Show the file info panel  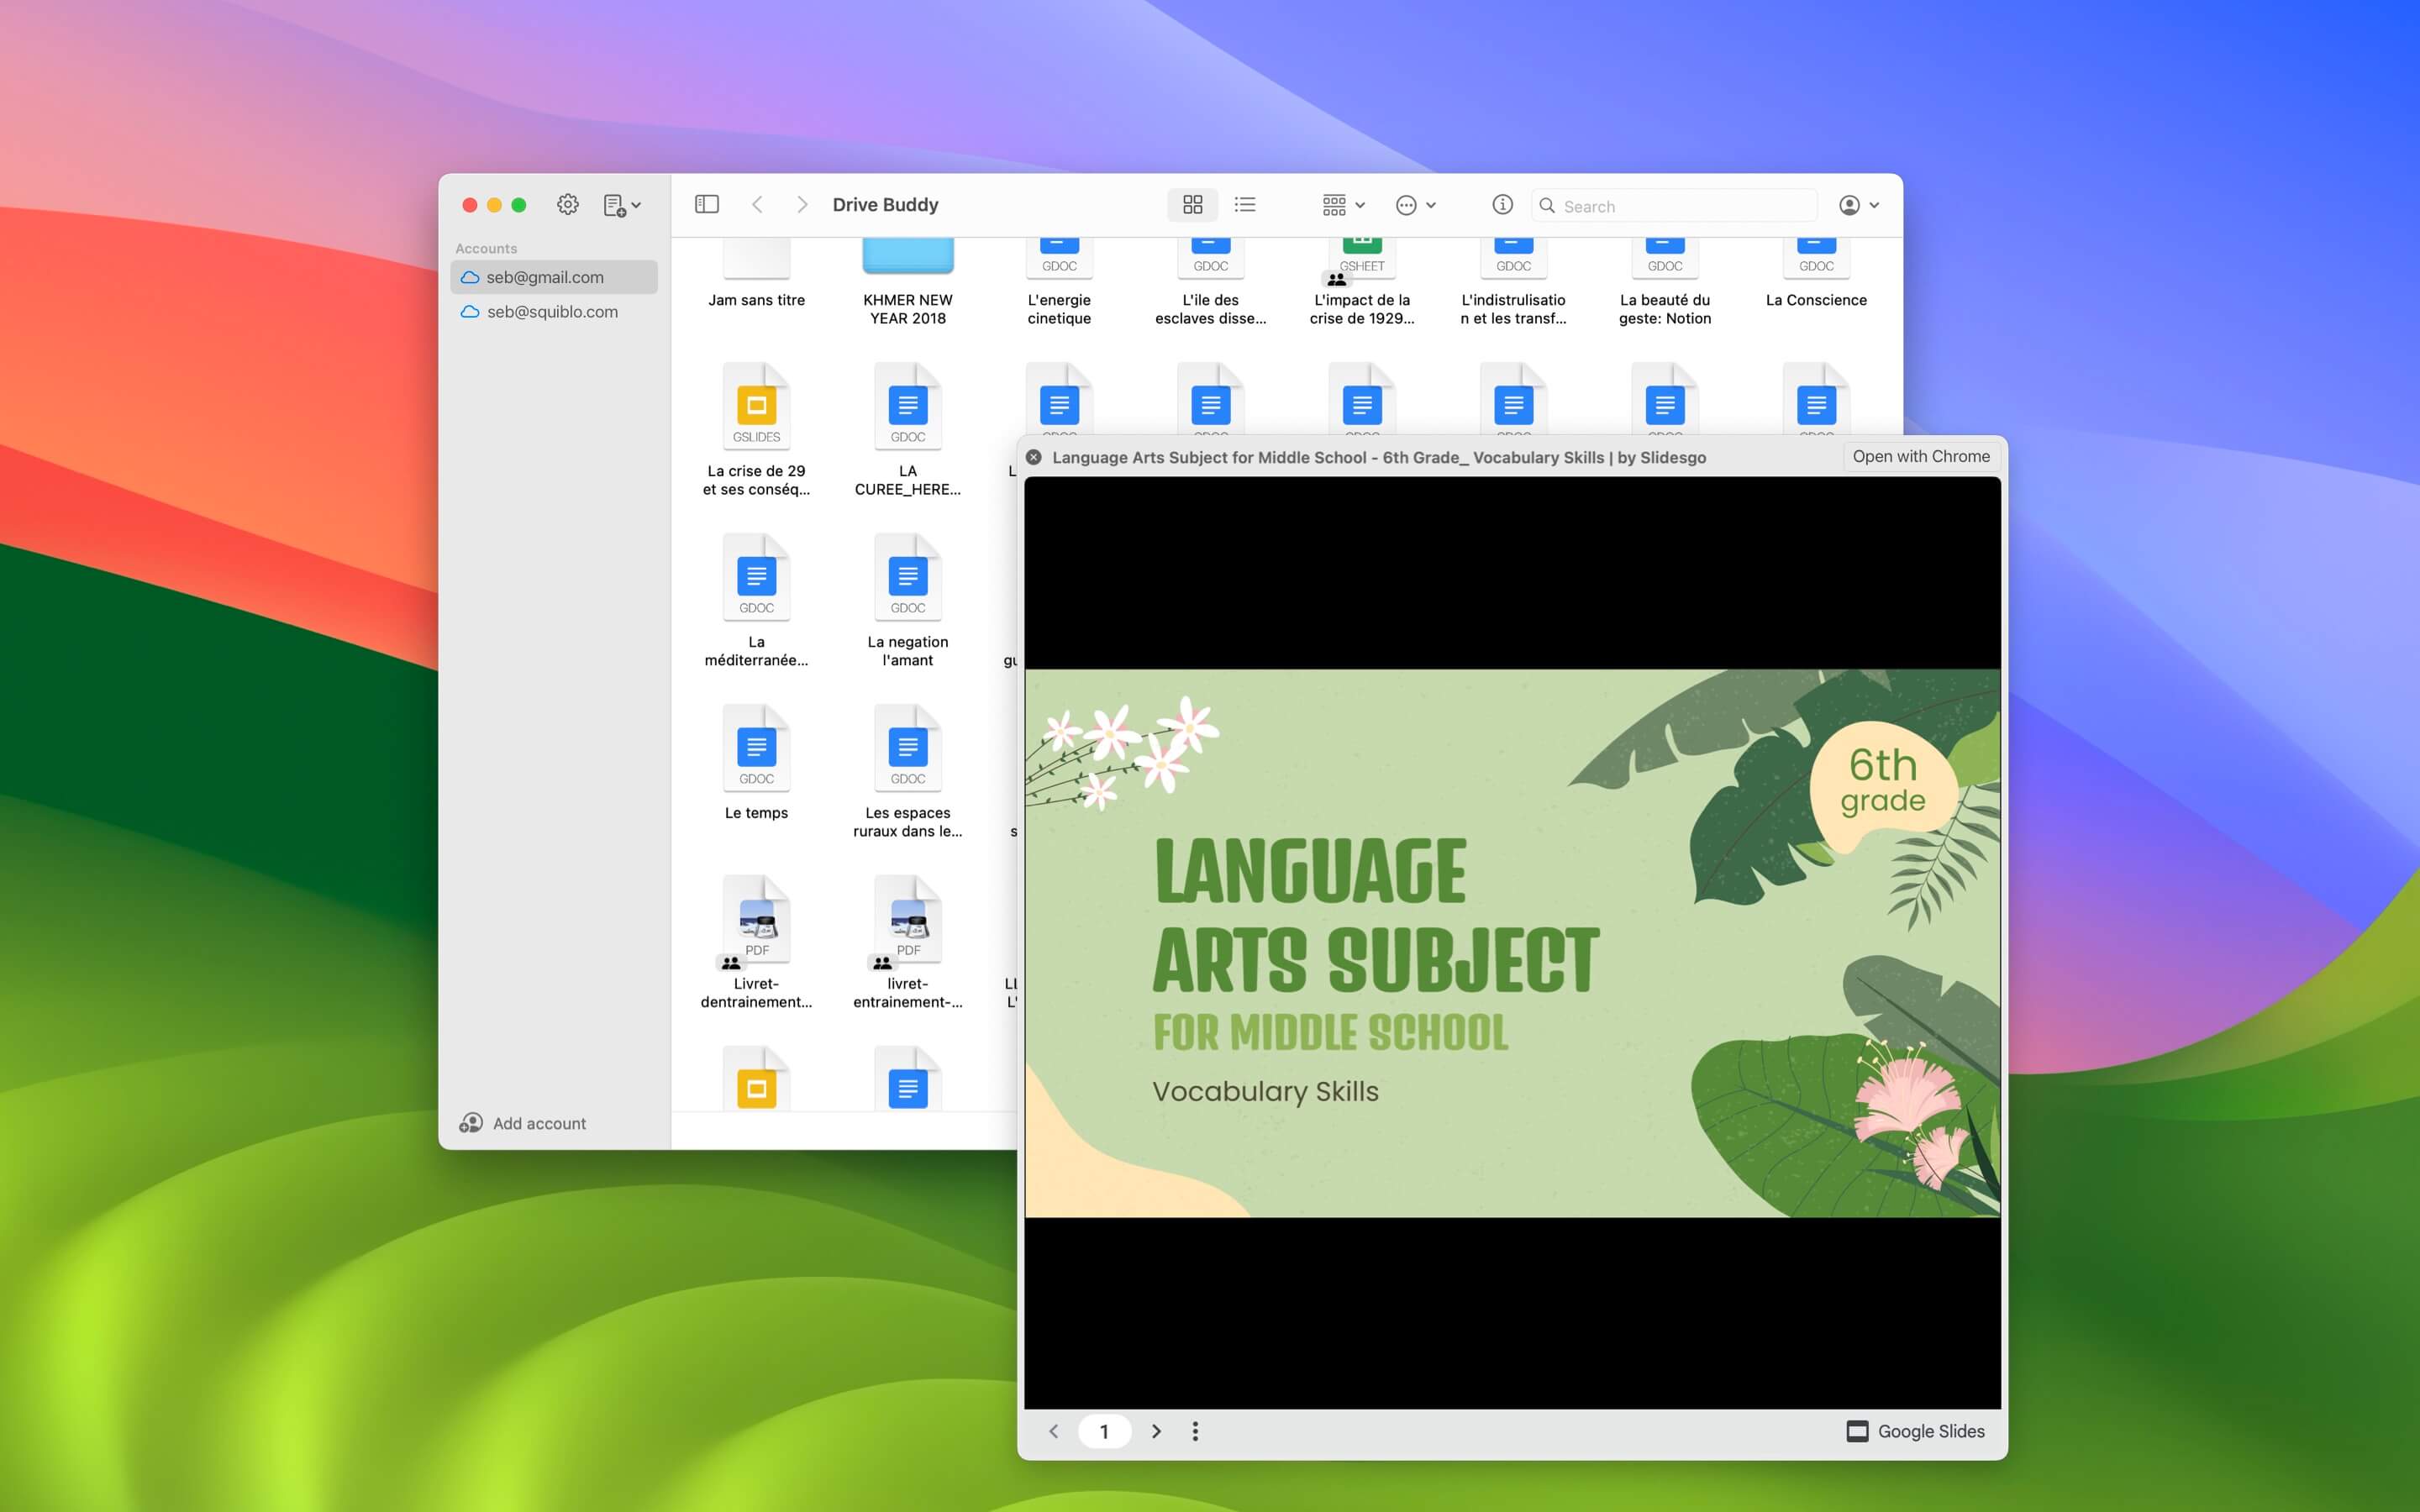tap(1502, 204)
